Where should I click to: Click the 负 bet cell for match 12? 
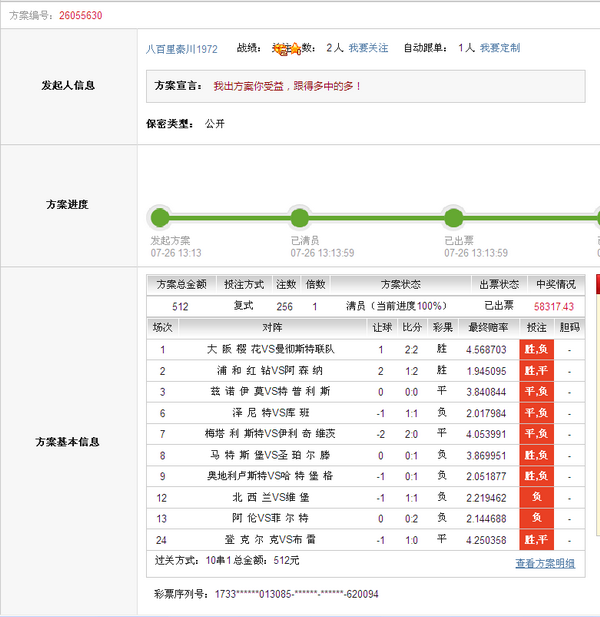536,497
